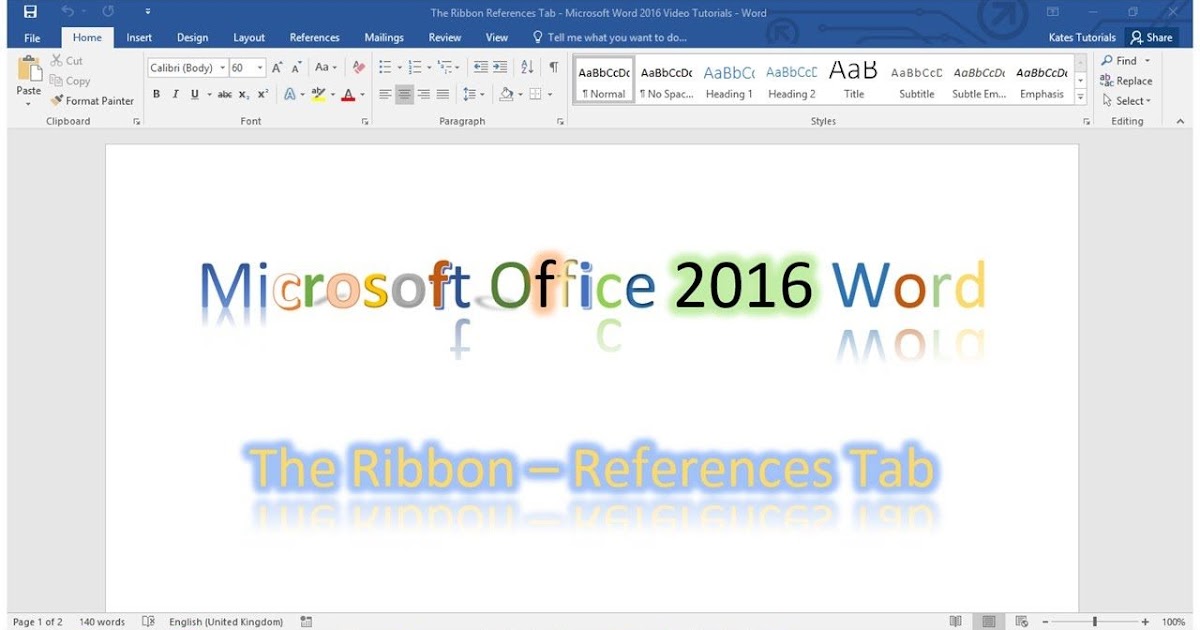Increase paragraph indent
Viewport: 1200px width, 630px height.
[499, 68]
